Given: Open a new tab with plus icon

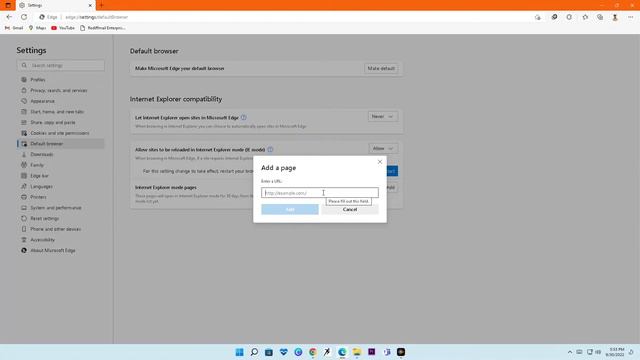Looking at the screenshot, I should click(x=101, y=5).
